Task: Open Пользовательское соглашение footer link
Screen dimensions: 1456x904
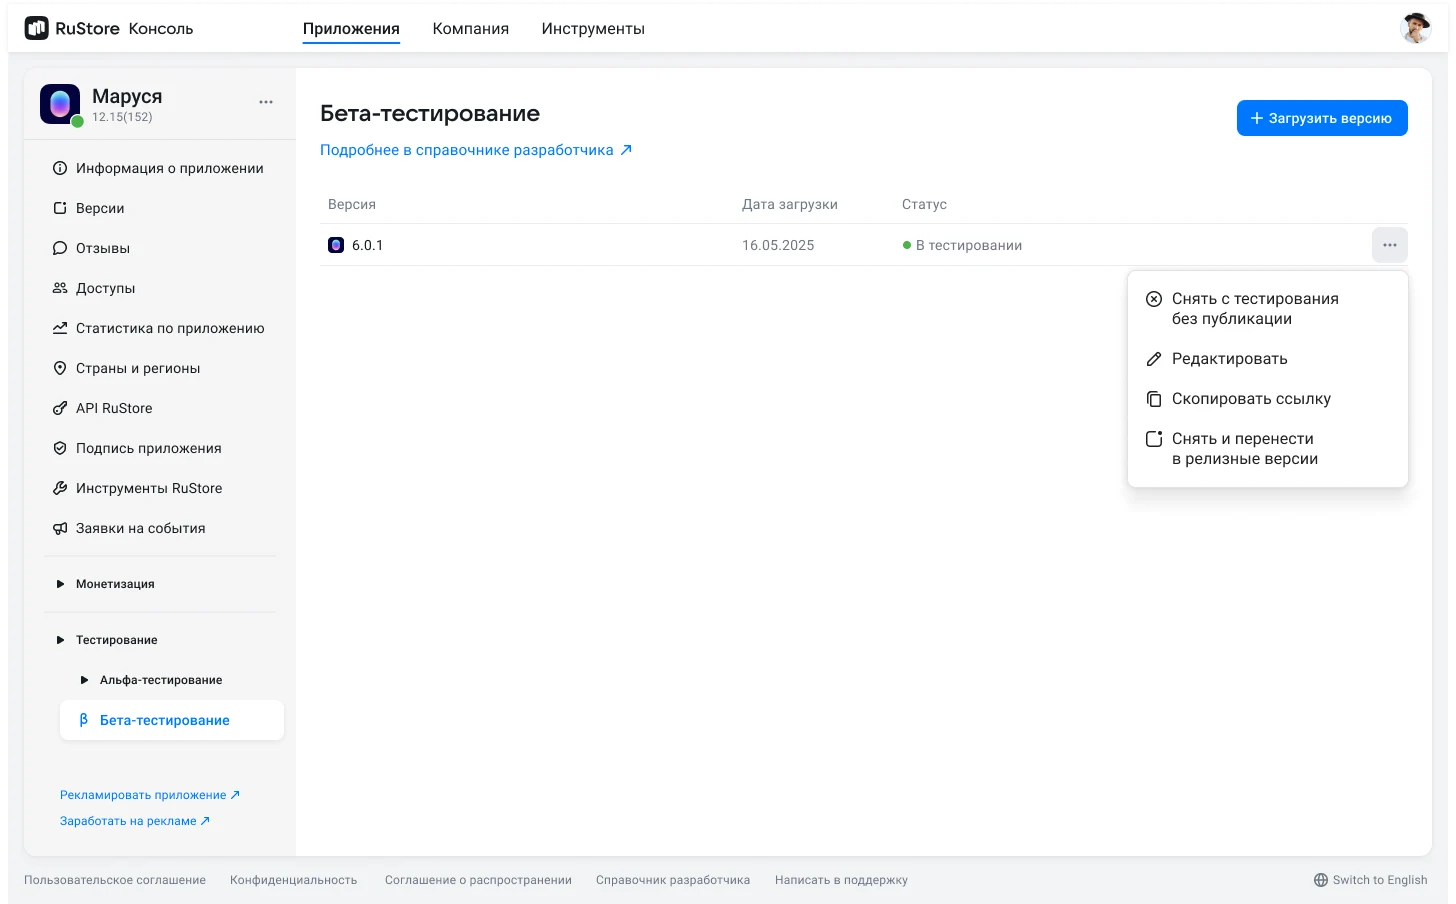Action: [115, 880]
